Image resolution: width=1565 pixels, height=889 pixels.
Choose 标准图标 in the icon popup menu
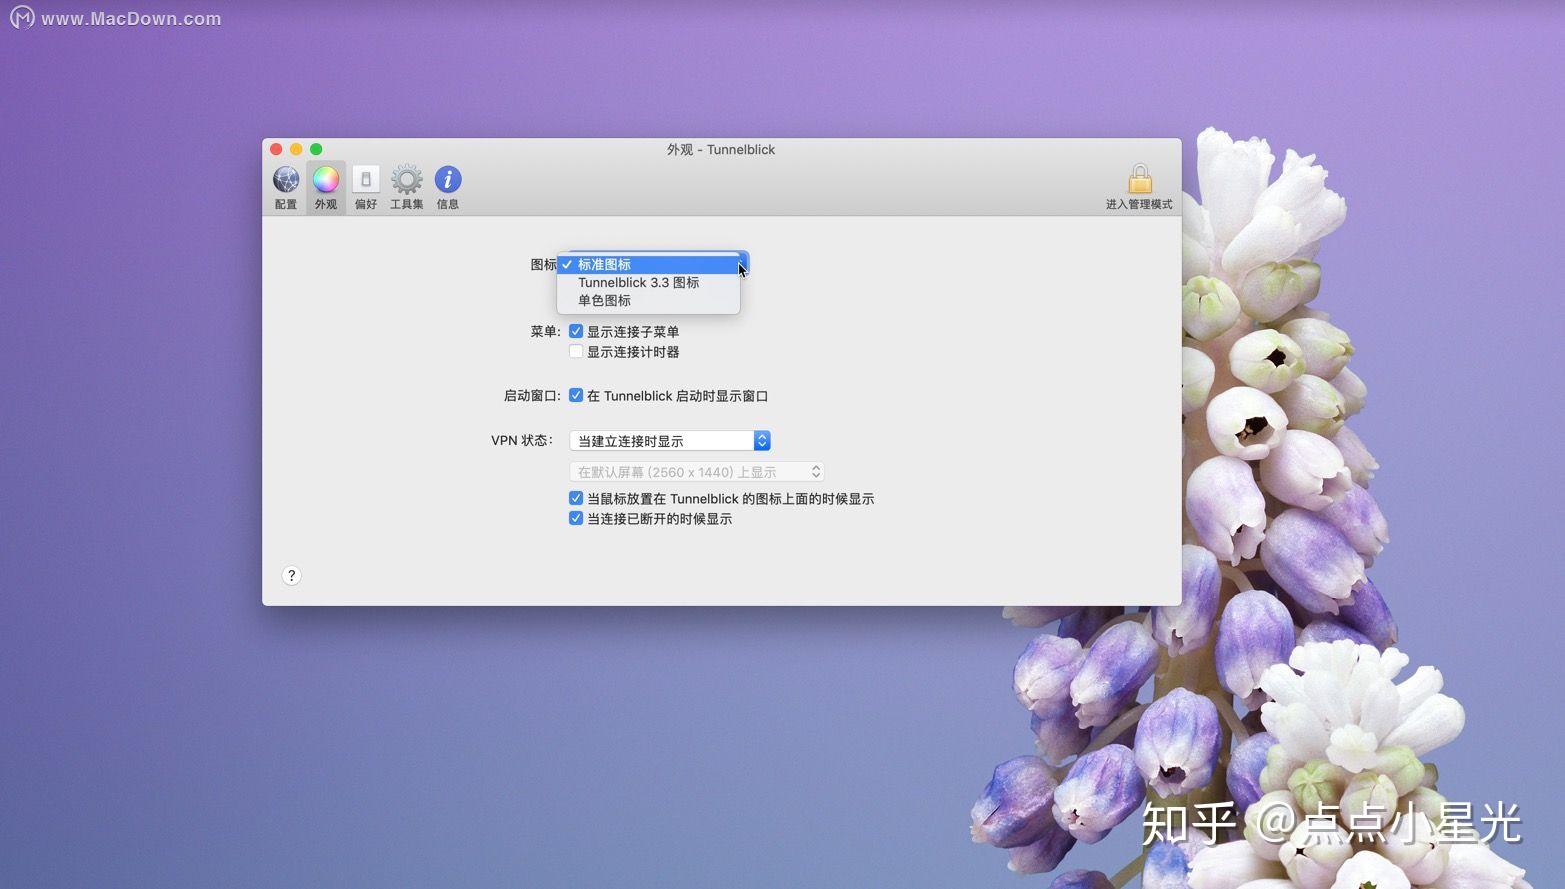tap(648, 264)
